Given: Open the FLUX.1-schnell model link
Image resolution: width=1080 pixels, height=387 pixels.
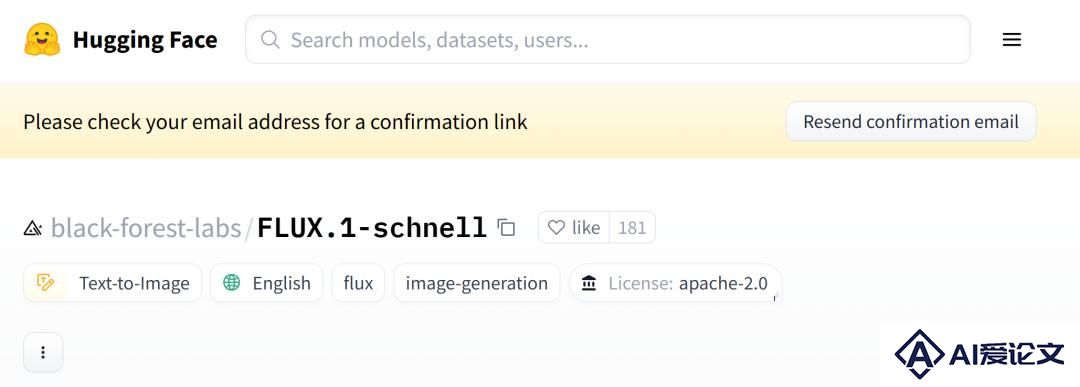Looking at the screenshot, I should (x=372, y=227).
